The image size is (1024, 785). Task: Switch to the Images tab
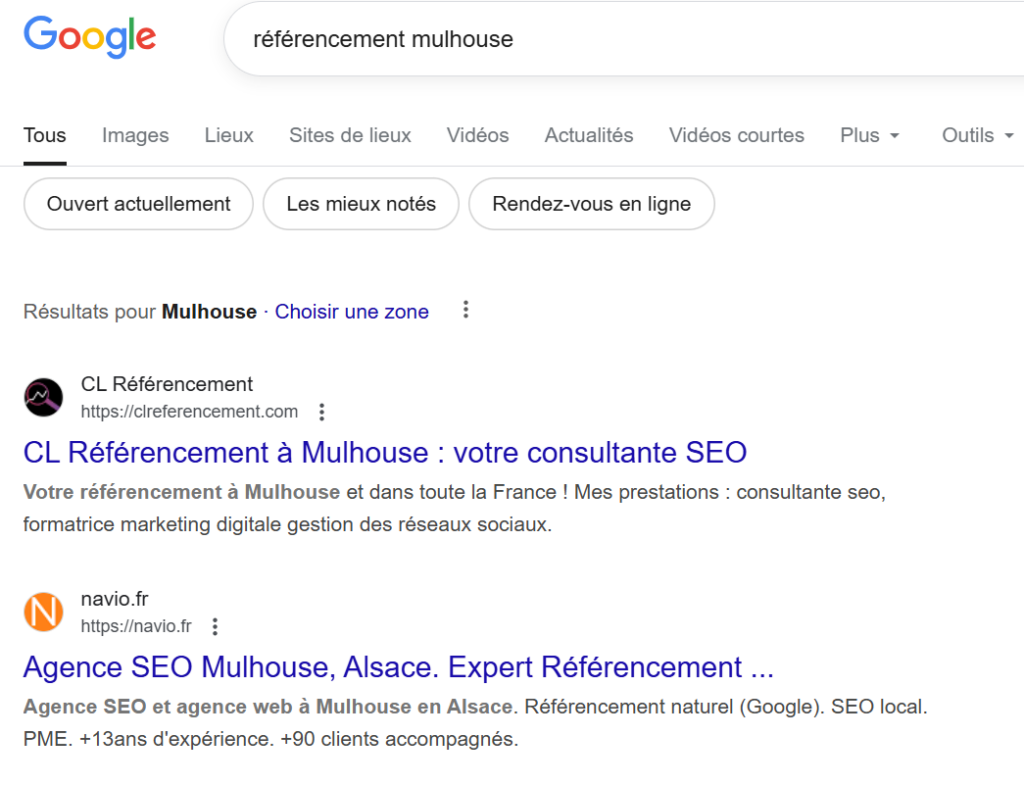pos(135,135)
